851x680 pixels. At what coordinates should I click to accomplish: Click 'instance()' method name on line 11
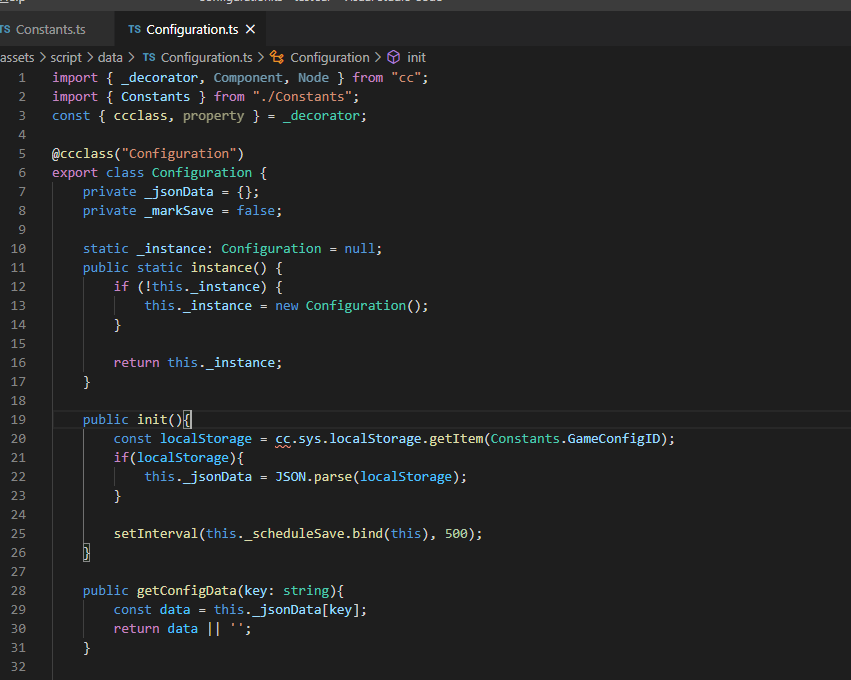(x=228, y=268)
